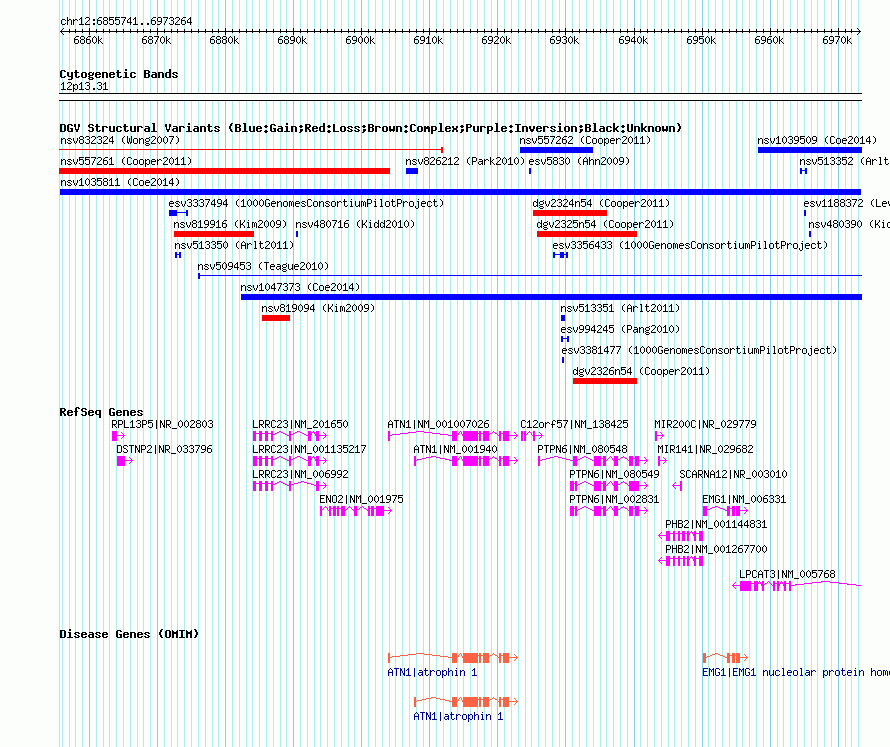Select the esv3381477 variant marker
Image resolution: width=890 pixels, height=747 pixels.
tap(563, 360)
